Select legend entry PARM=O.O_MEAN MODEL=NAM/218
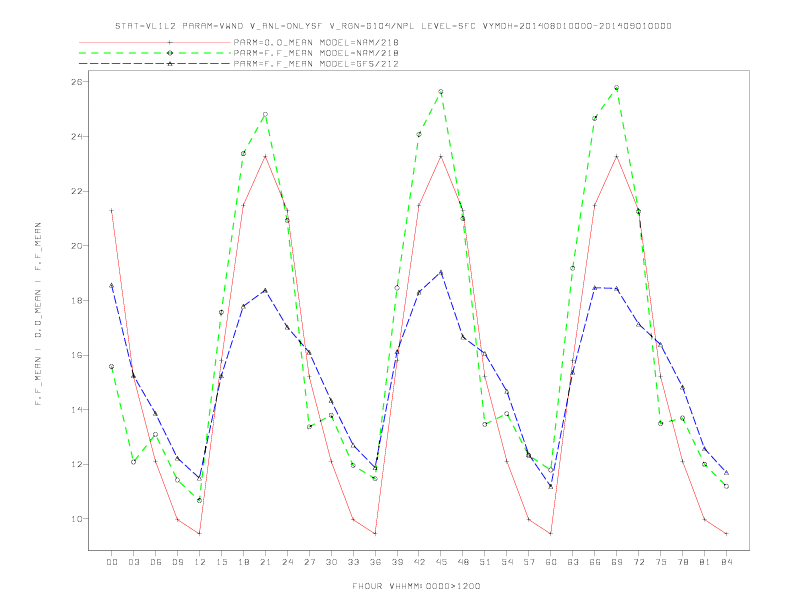 tap(316, 42)
